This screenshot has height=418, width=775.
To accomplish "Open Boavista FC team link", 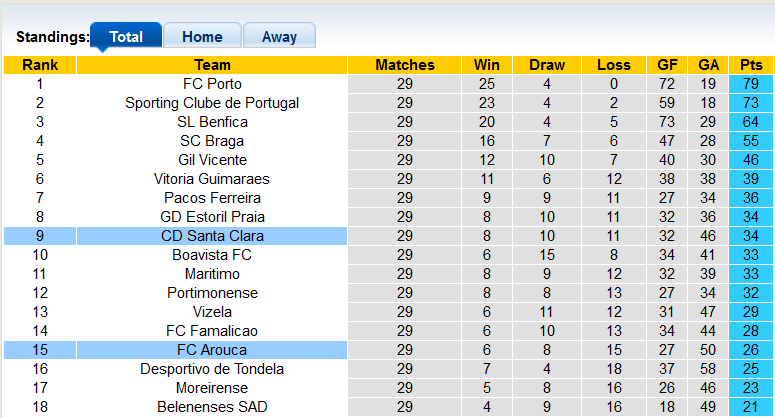I will [x=212, y=255].
